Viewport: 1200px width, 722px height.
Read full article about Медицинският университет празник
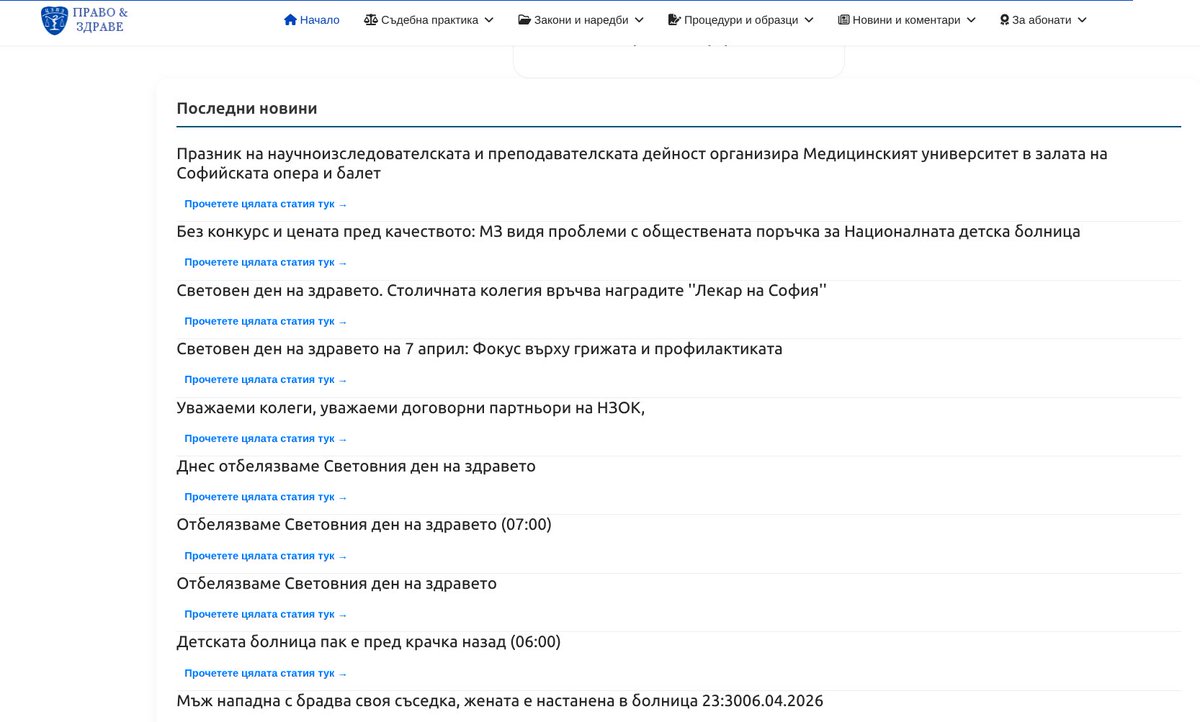[265, 204]
